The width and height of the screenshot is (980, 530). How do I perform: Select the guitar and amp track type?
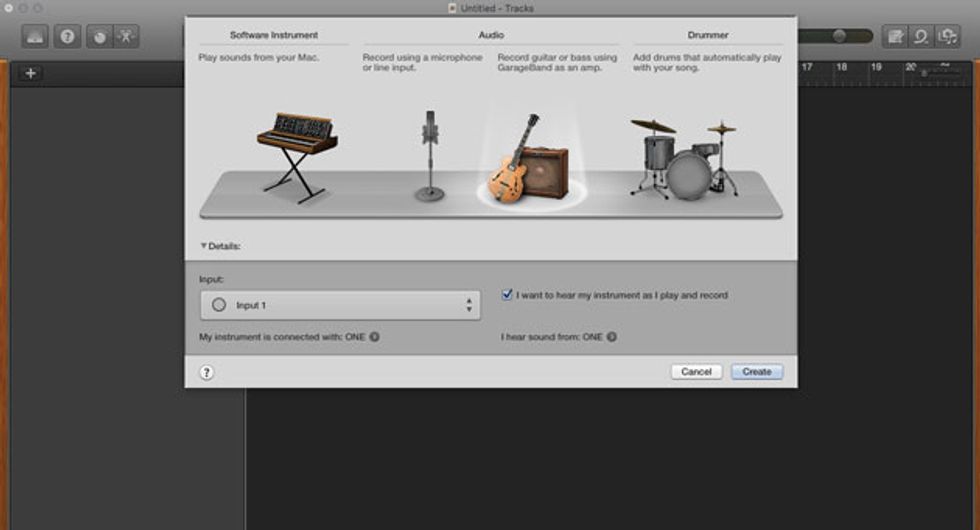coord(530,159)
